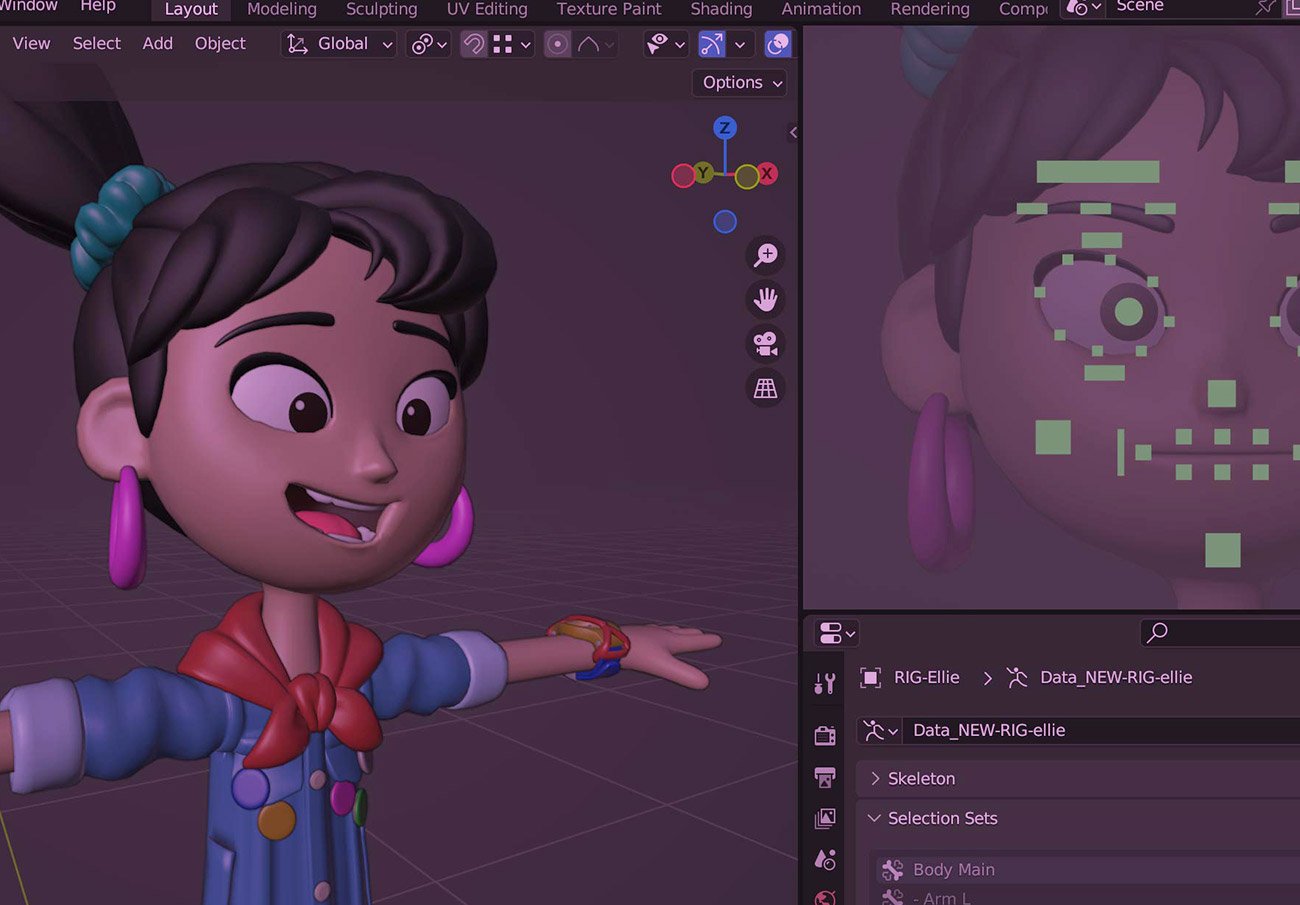The width and height of the screenshot is (1300, 905).
Task: Switch to the Texture Paint workspace tab
Action: coord(609,9)
